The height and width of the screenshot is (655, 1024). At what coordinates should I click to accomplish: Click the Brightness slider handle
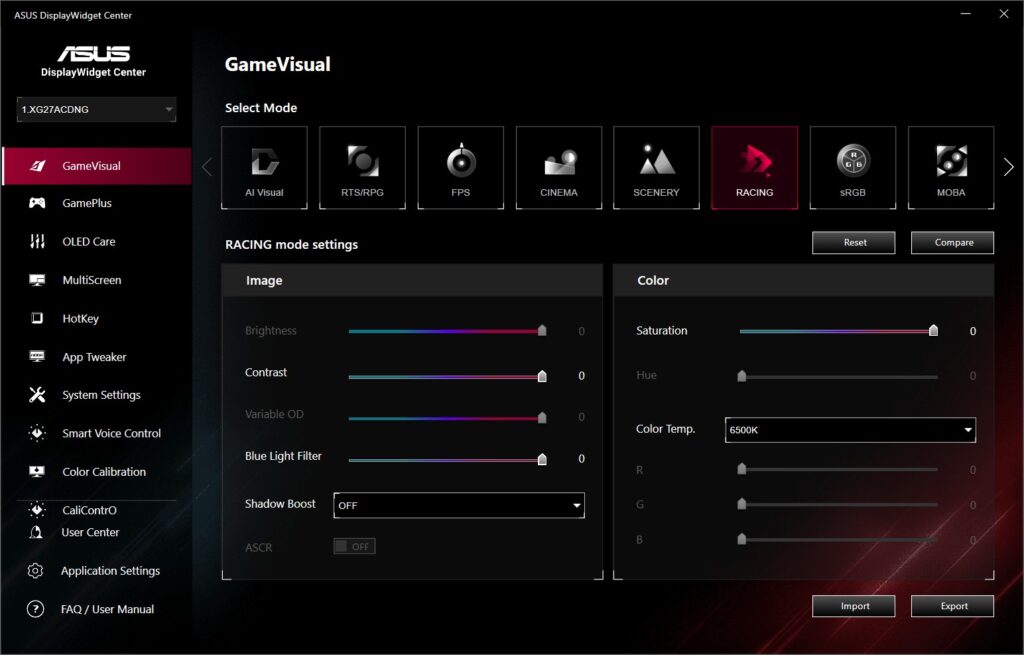[x=542, y=330]
